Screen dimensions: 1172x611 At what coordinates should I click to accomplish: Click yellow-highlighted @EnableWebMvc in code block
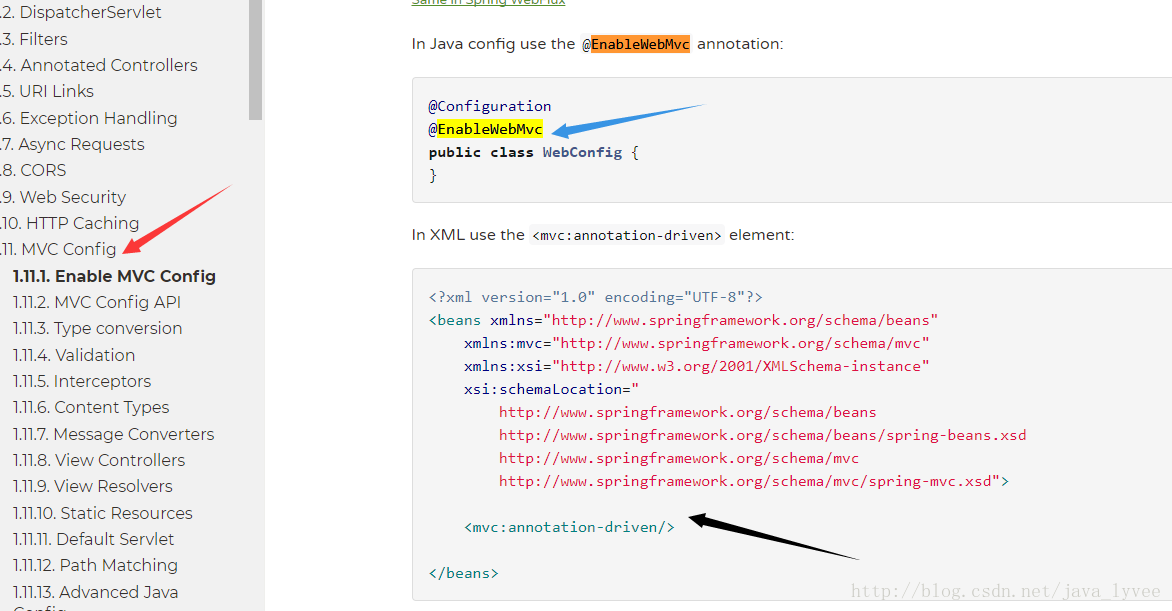[x=485, y=129]
